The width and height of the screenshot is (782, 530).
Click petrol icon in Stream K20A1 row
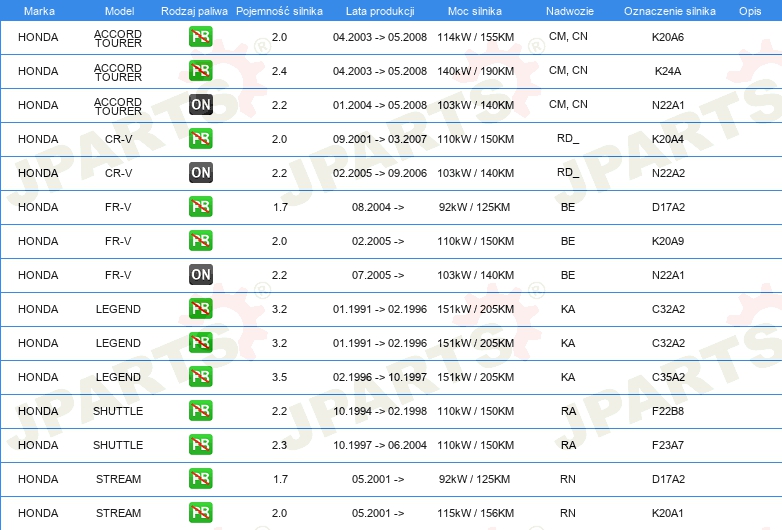pos(200,512)
